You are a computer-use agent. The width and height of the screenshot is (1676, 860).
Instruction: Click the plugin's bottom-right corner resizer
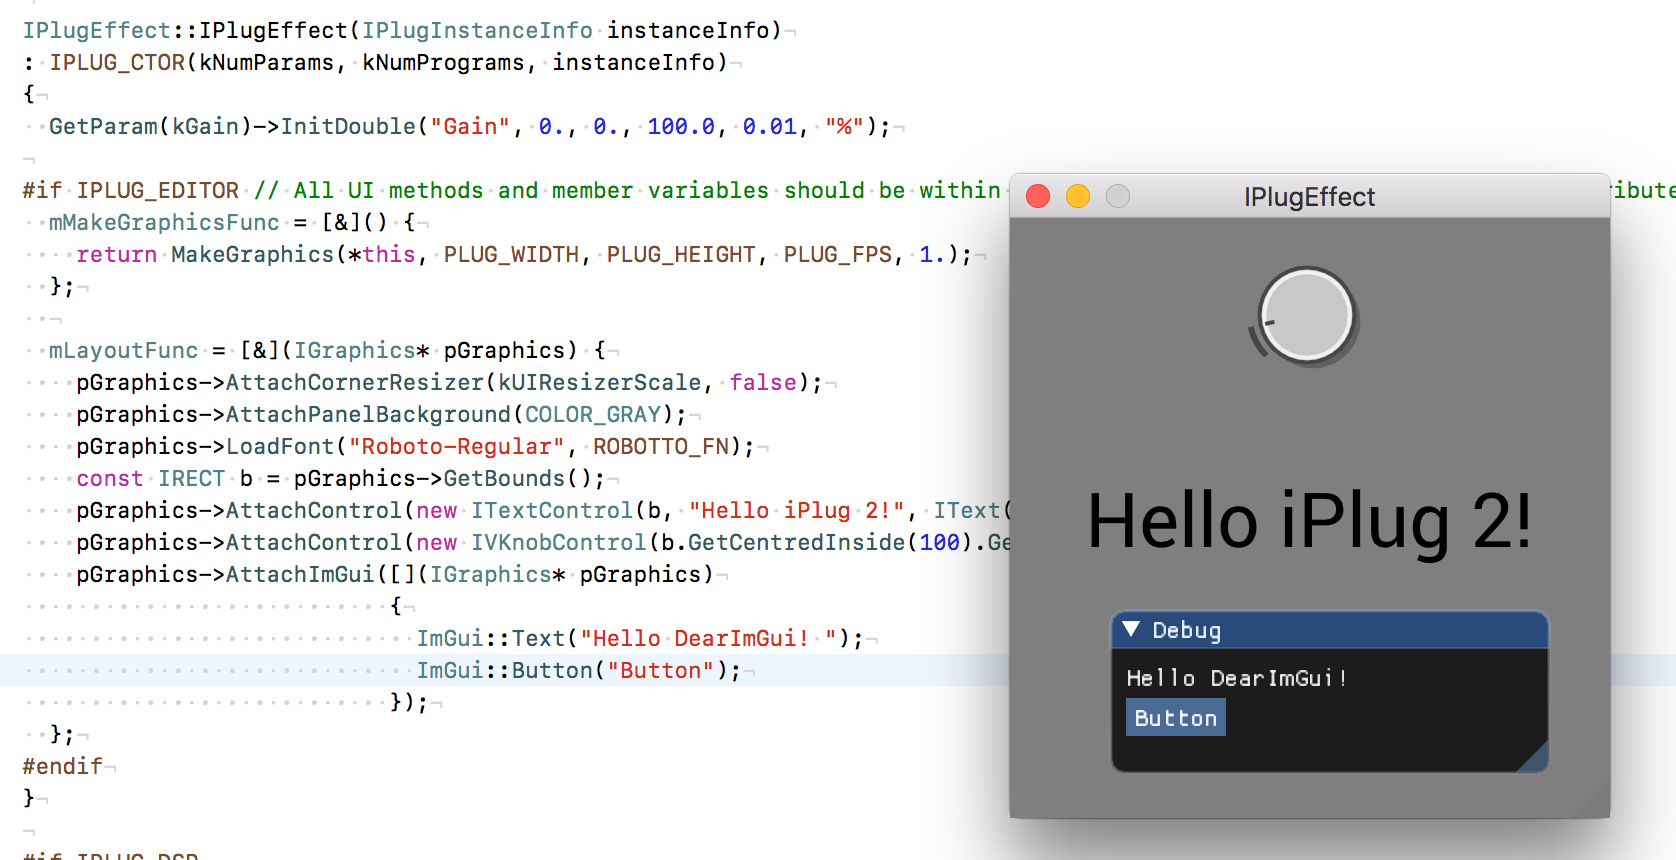1596,804
